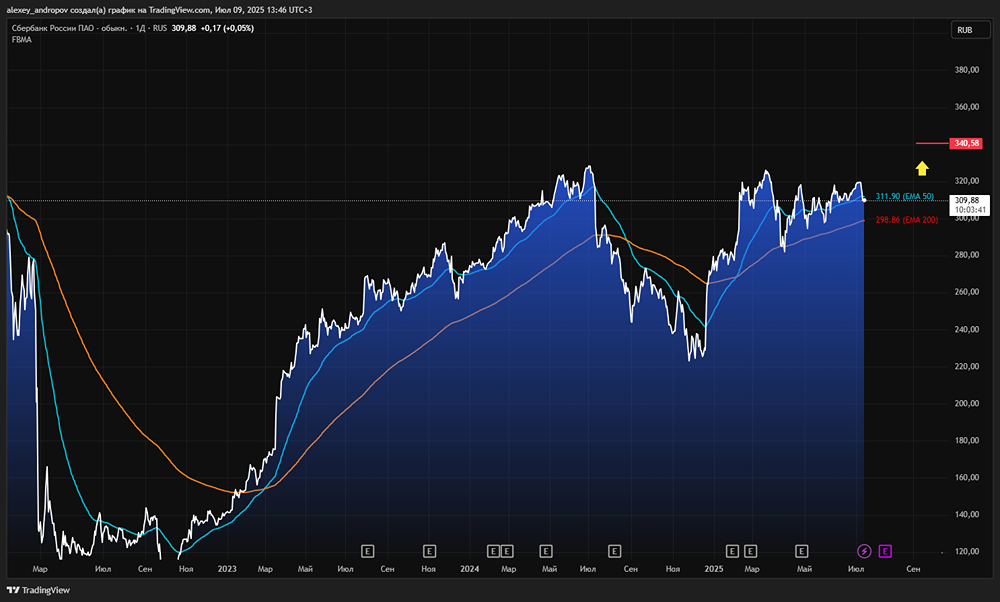Click earnings marker just after 2024 label

(x=493, y=551)
